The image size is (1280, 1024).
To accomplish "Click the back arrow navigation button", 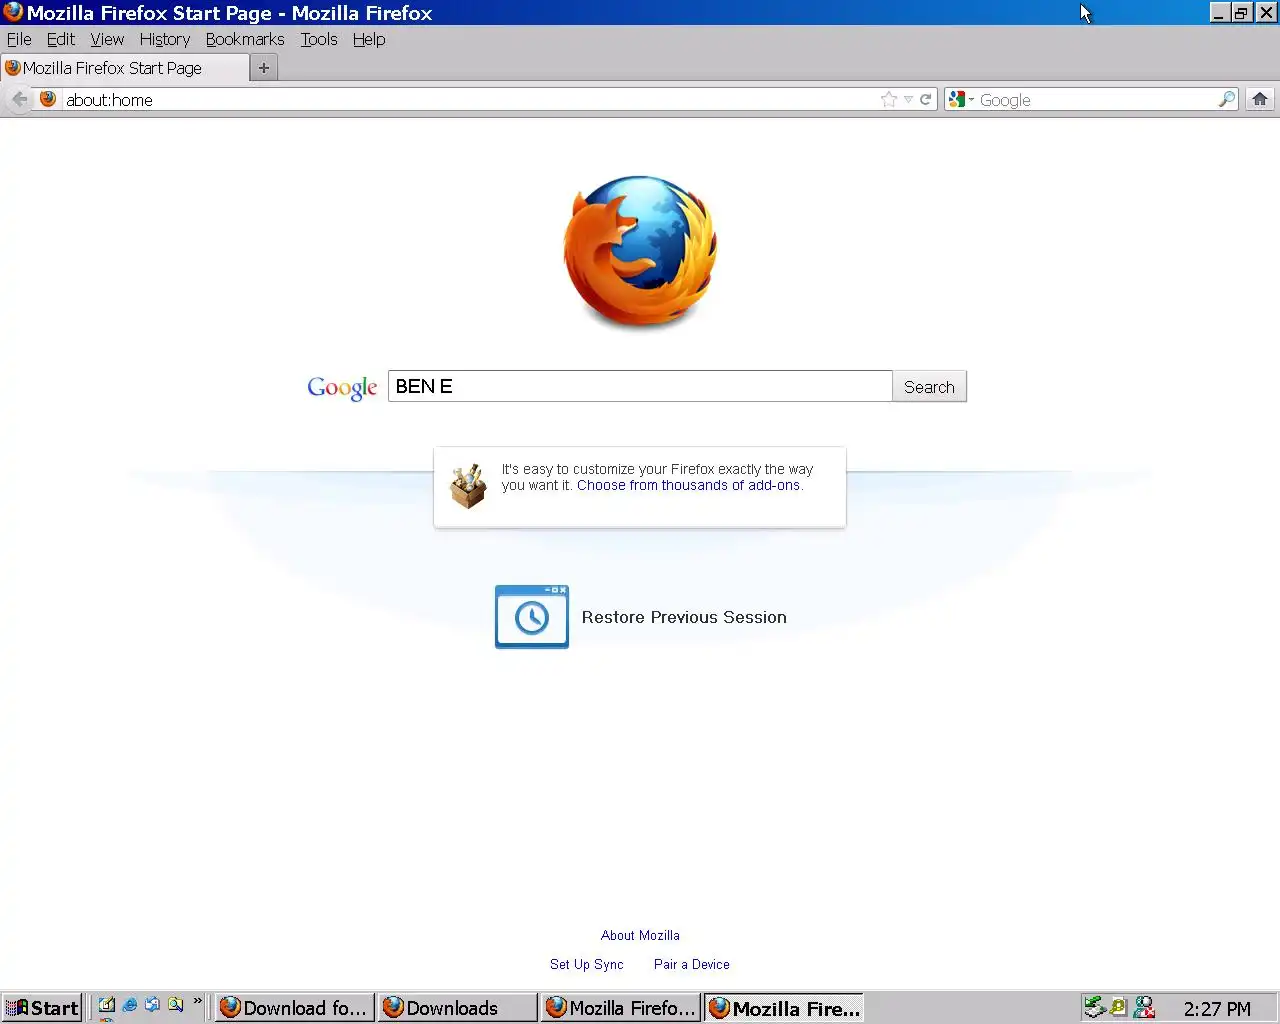I will tap(19, 99).
